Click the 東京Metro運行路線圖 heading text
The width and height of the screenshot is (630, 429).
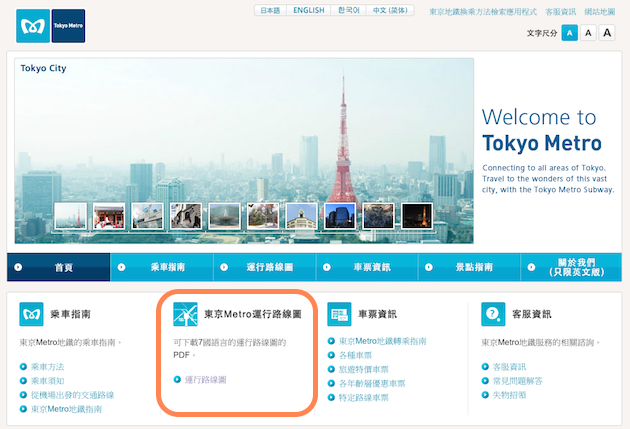(x=253, y=314)
